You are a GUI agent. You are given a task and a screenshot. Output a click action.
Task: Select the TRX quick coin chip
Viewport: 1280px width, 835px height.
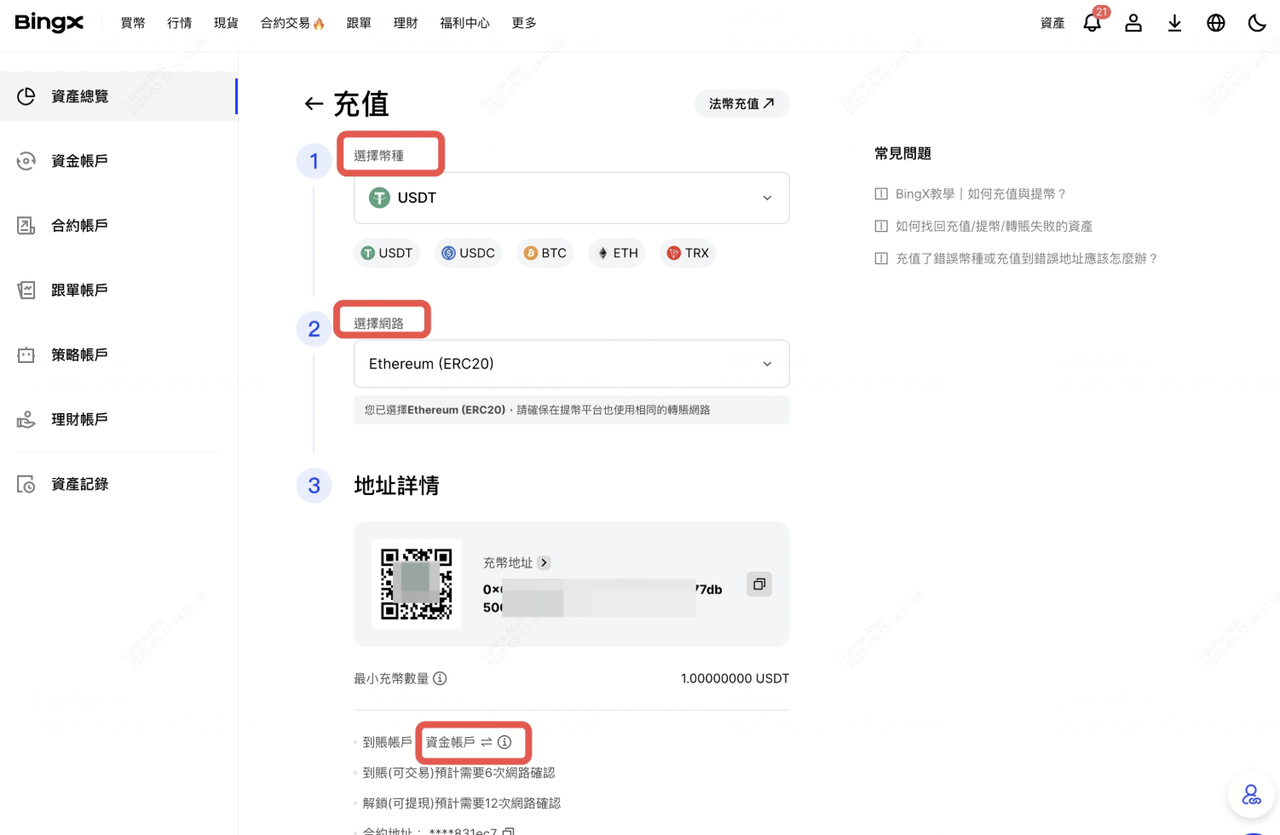(x=688, y=253)
